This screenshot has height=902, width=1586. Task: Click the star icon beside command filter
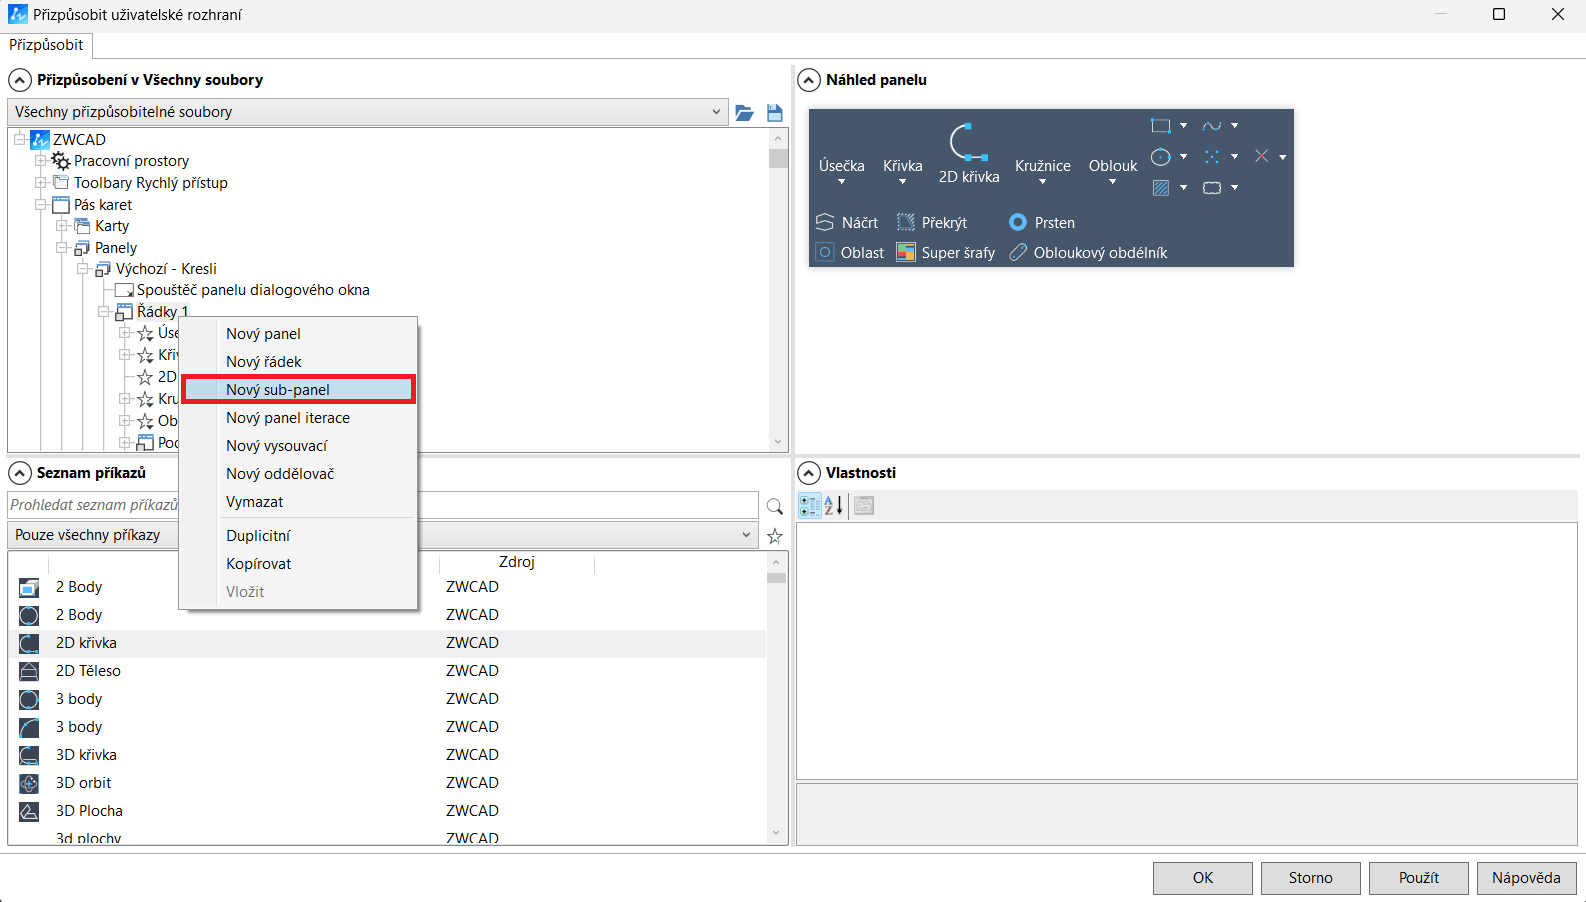(x=774, y=536)
